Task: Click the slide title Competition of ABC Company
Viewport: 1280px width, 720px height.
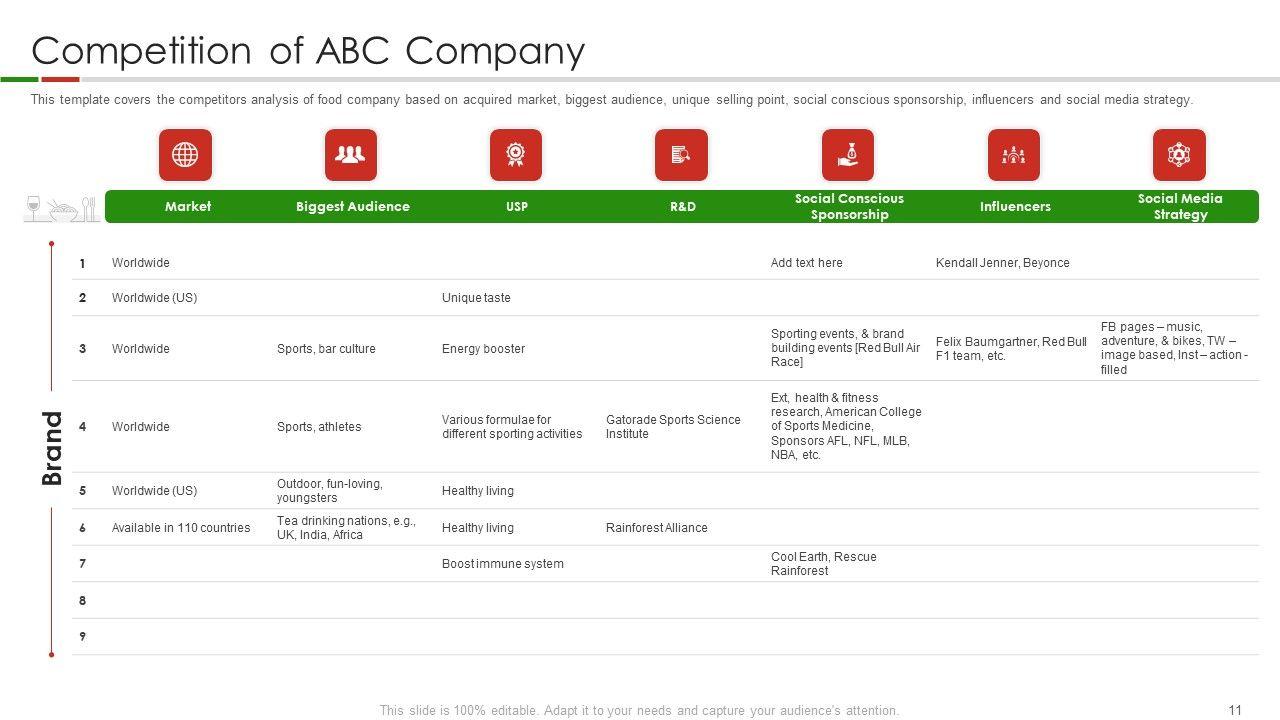Action: click(x=308, y=50)
